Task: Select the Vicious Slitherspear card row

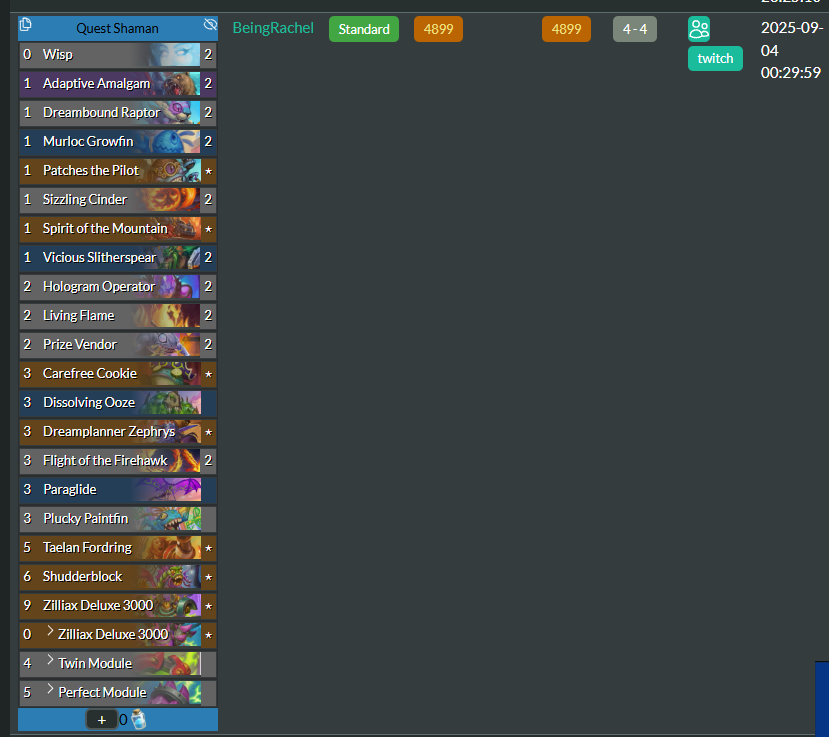Action: [118, 257]
